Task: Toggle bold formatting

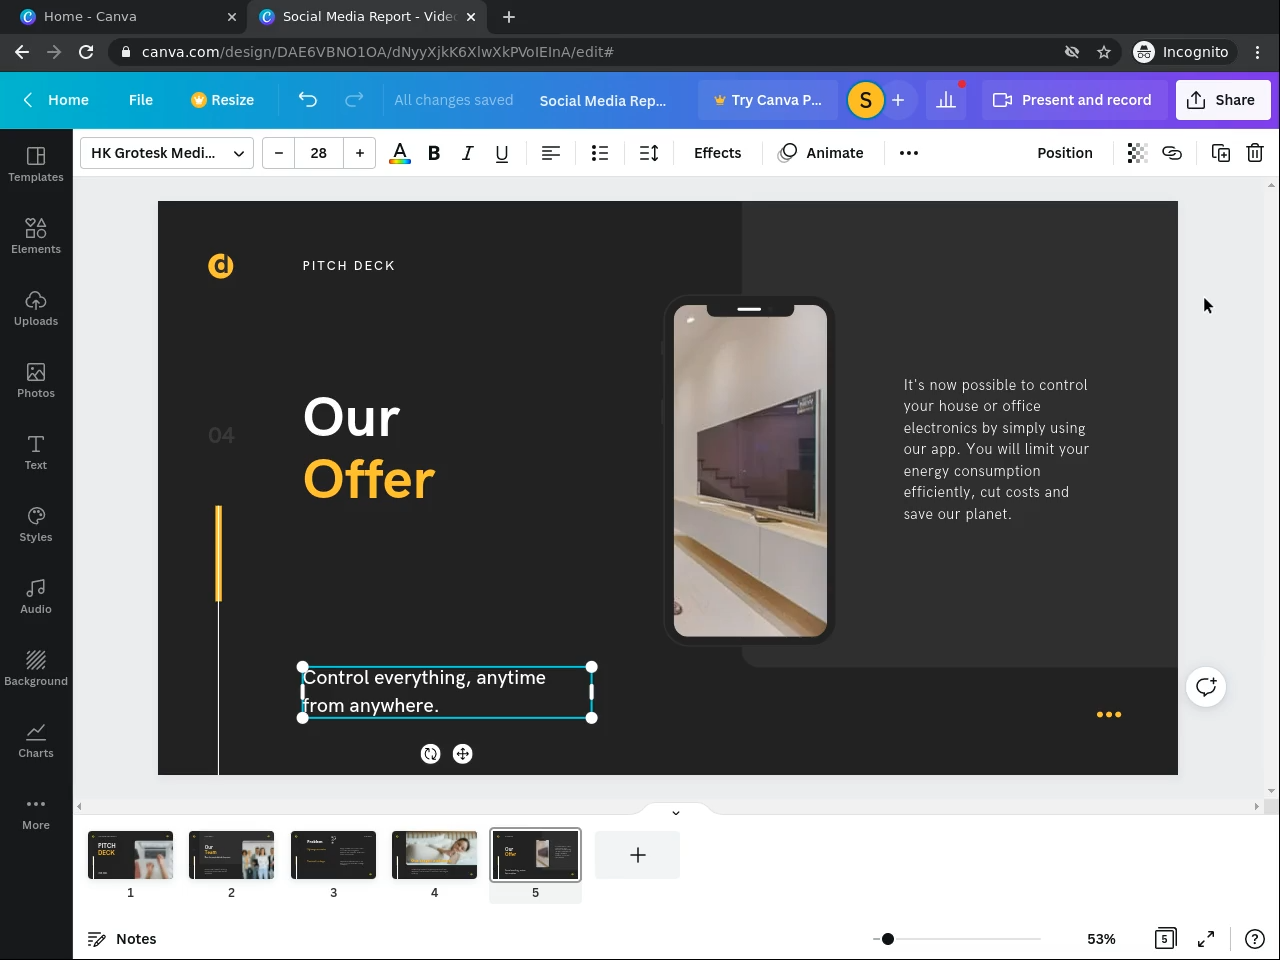Action: point(434,153)
